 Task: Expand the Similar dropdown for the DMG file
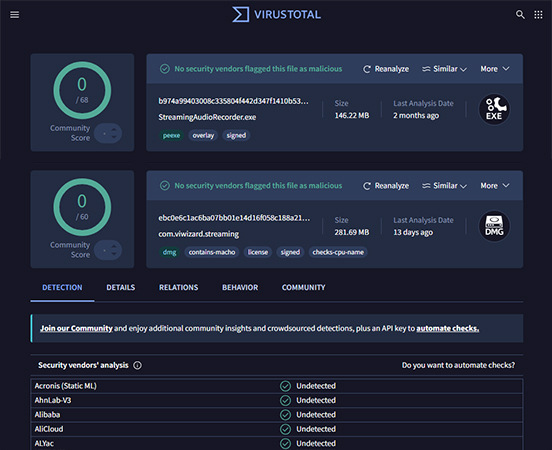tap(444, 186)
